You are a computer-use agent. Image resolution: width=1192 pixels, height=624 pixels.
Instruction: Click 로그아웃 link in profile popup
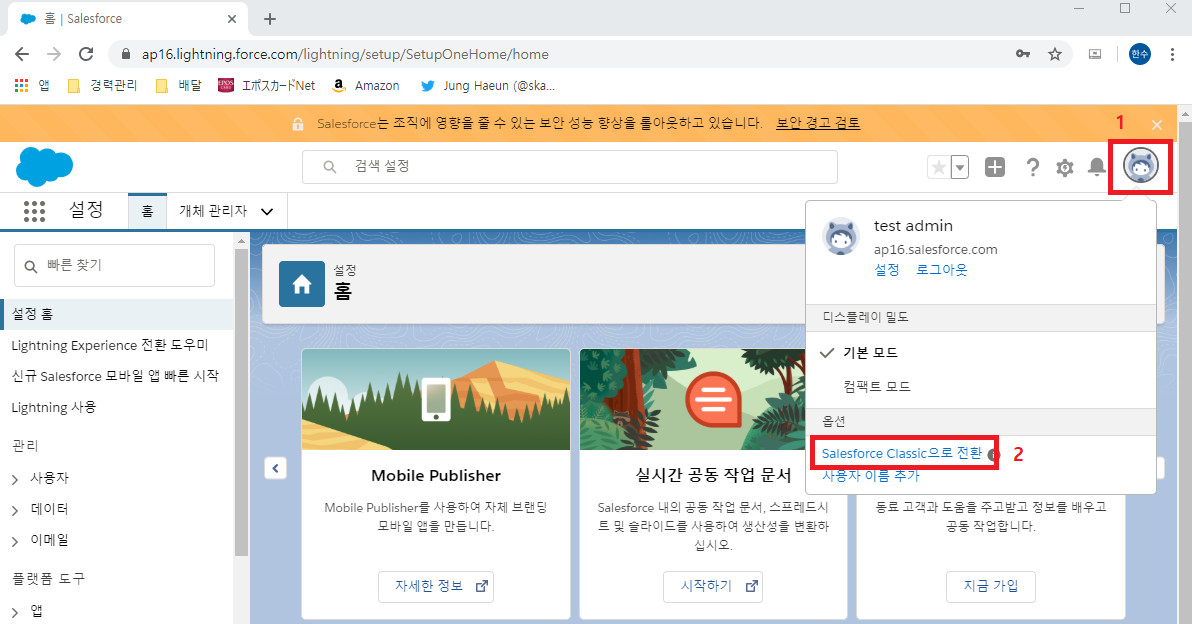(941, 270)
